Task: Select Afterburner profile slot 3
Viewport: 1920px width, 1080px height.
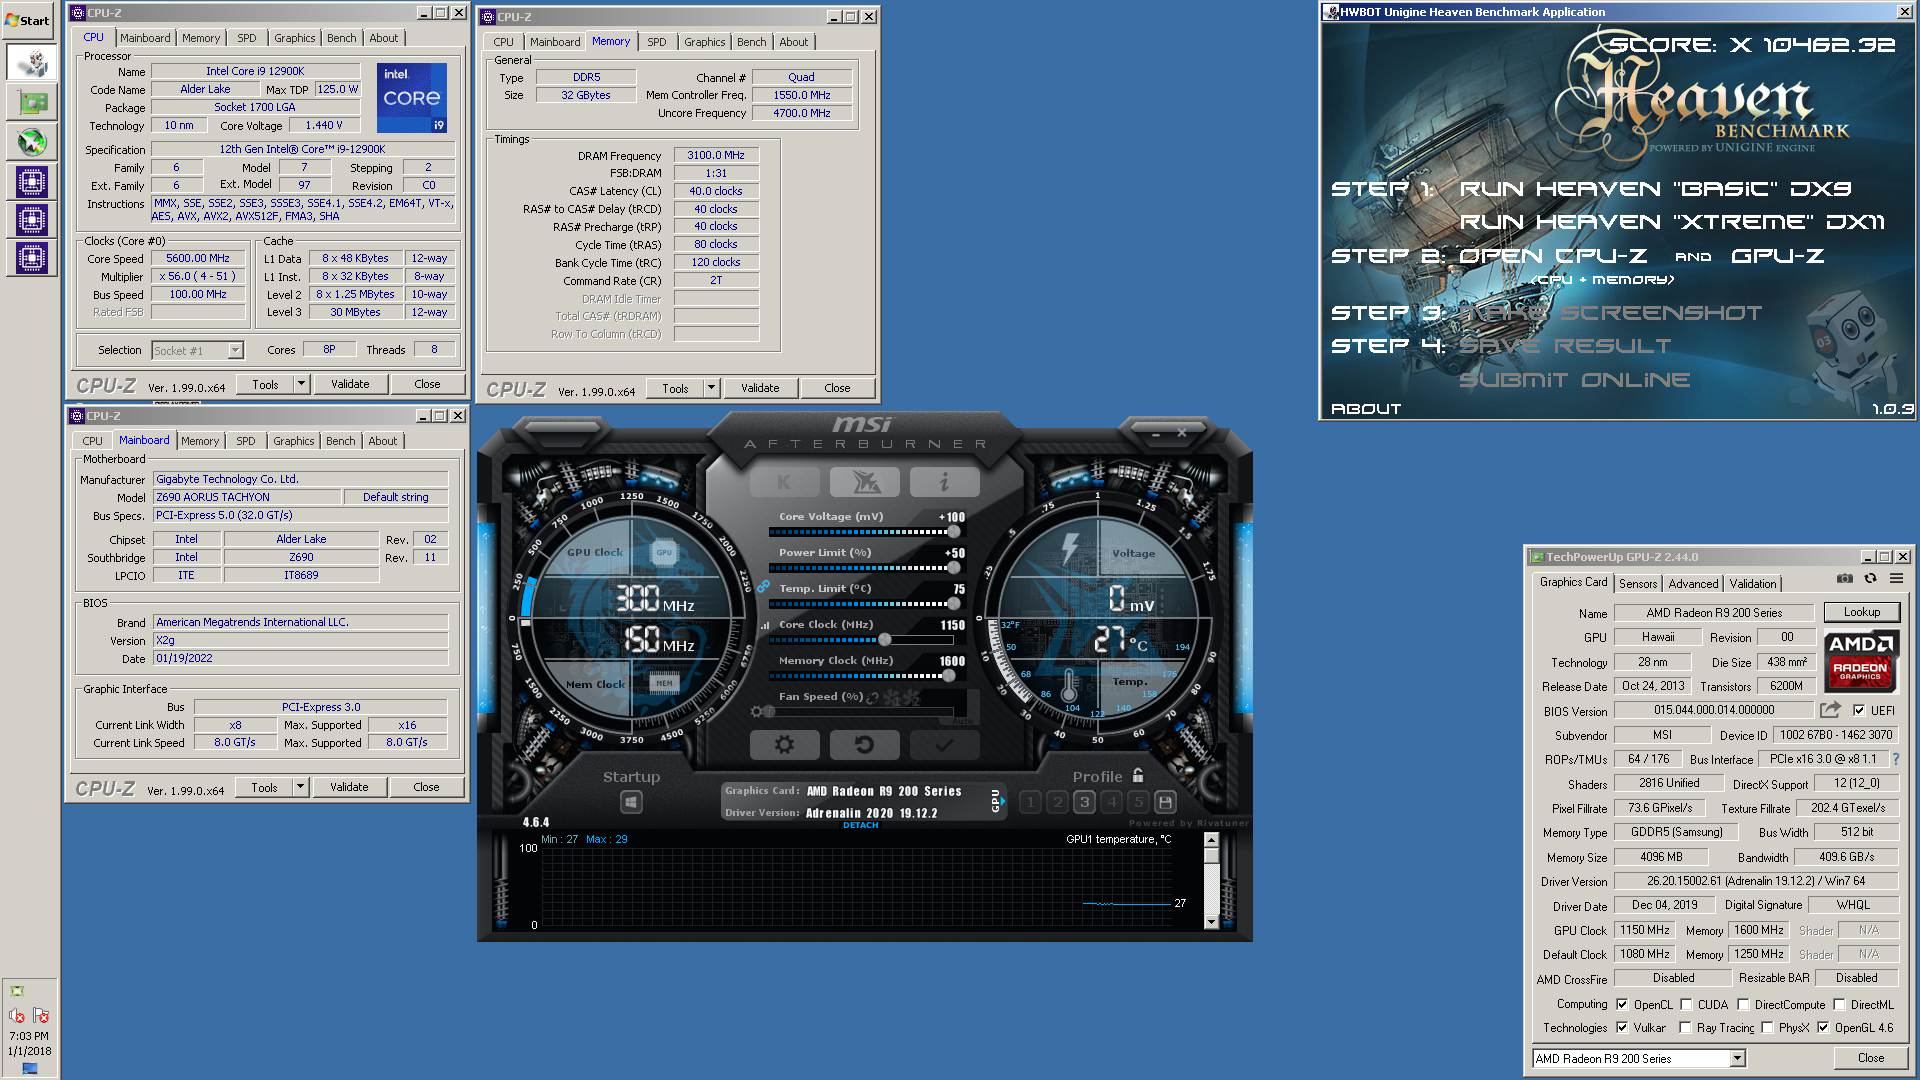Action: [1085, 802]
